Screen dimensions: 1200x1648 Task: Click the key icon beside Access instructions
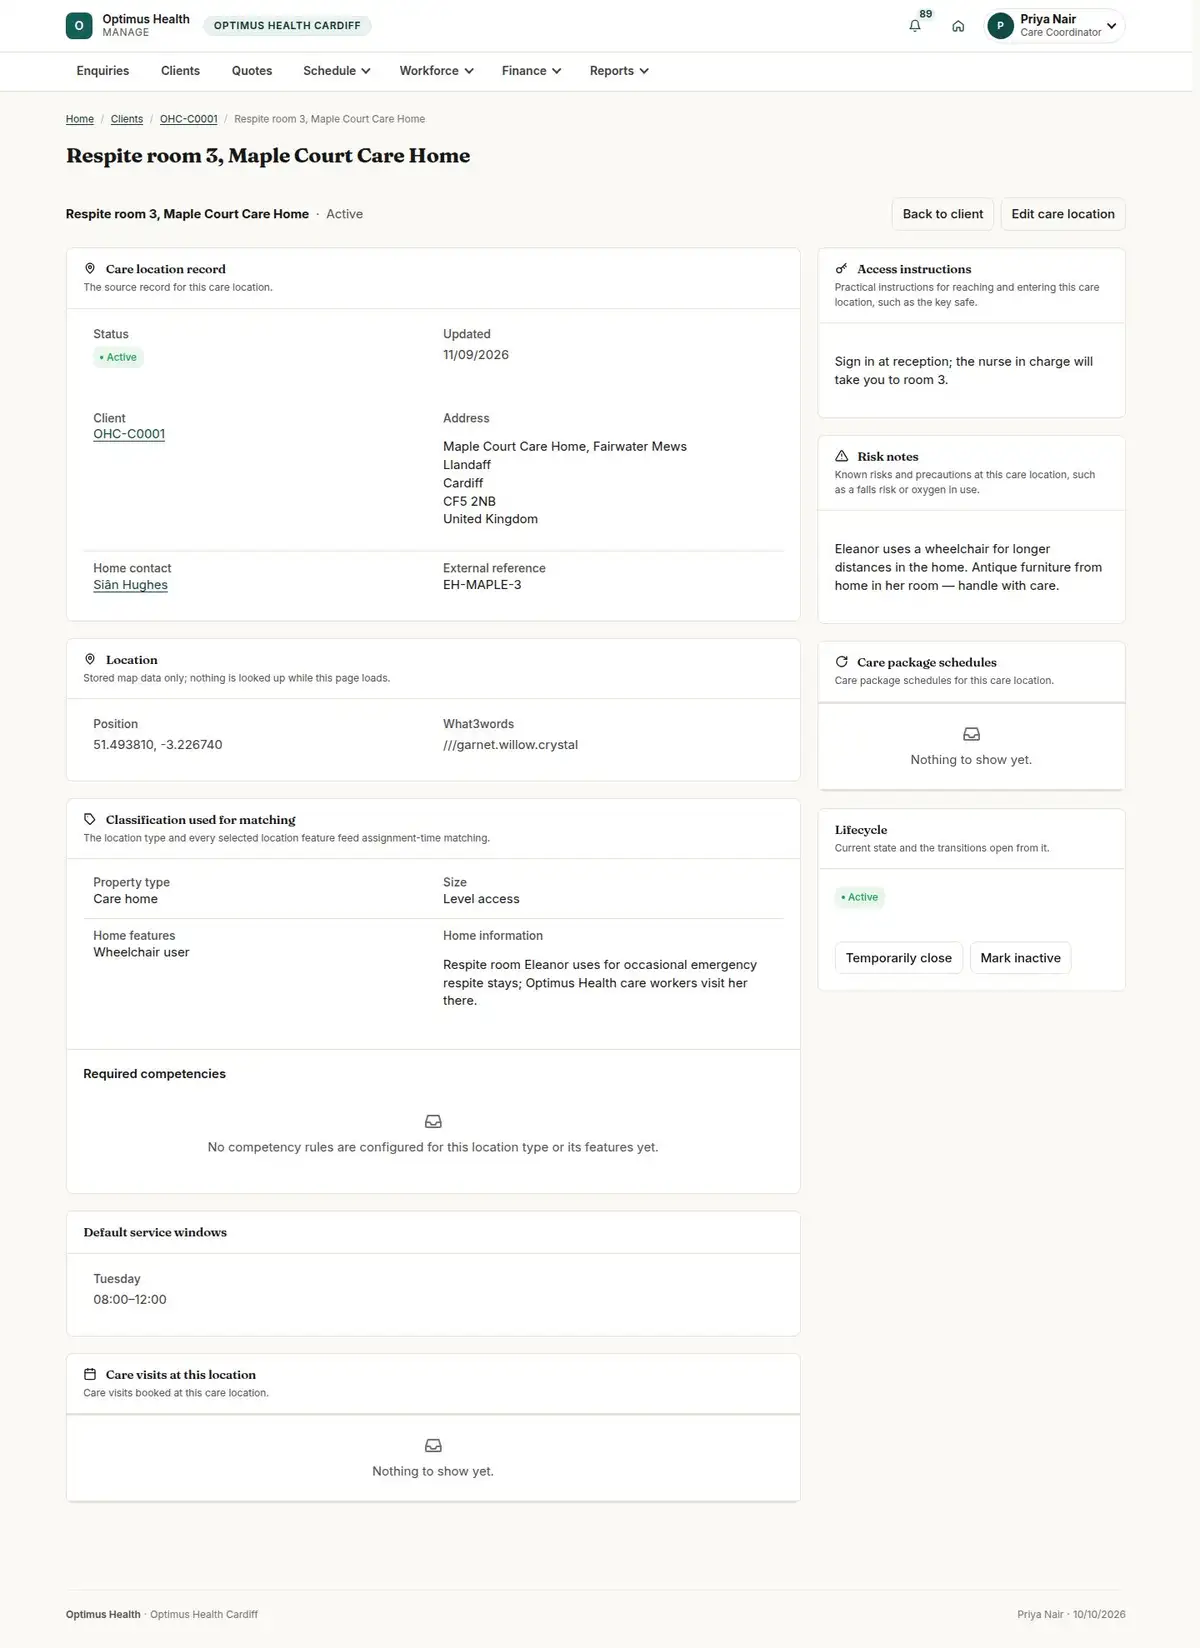coord(841,269)
